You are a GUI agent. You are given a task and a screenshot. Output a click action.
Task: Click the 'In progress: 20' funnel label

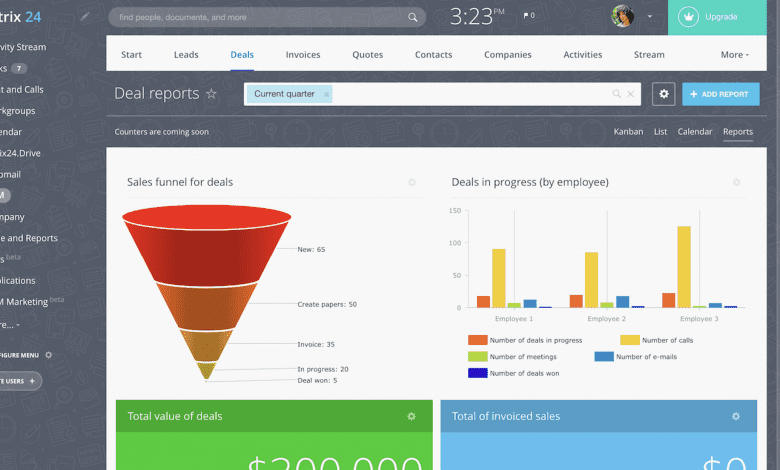pos(323,369)
